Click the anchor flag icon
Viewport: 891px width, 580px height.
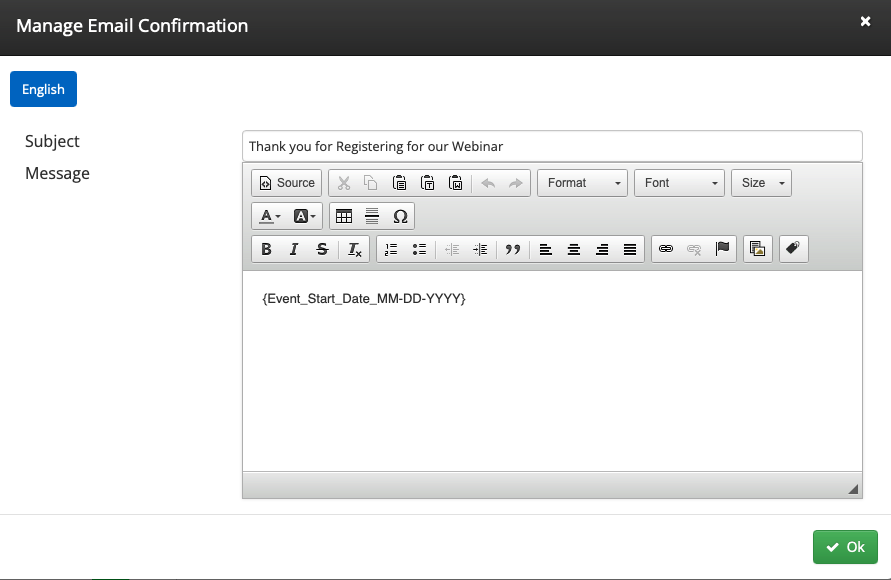pos(722,250)
